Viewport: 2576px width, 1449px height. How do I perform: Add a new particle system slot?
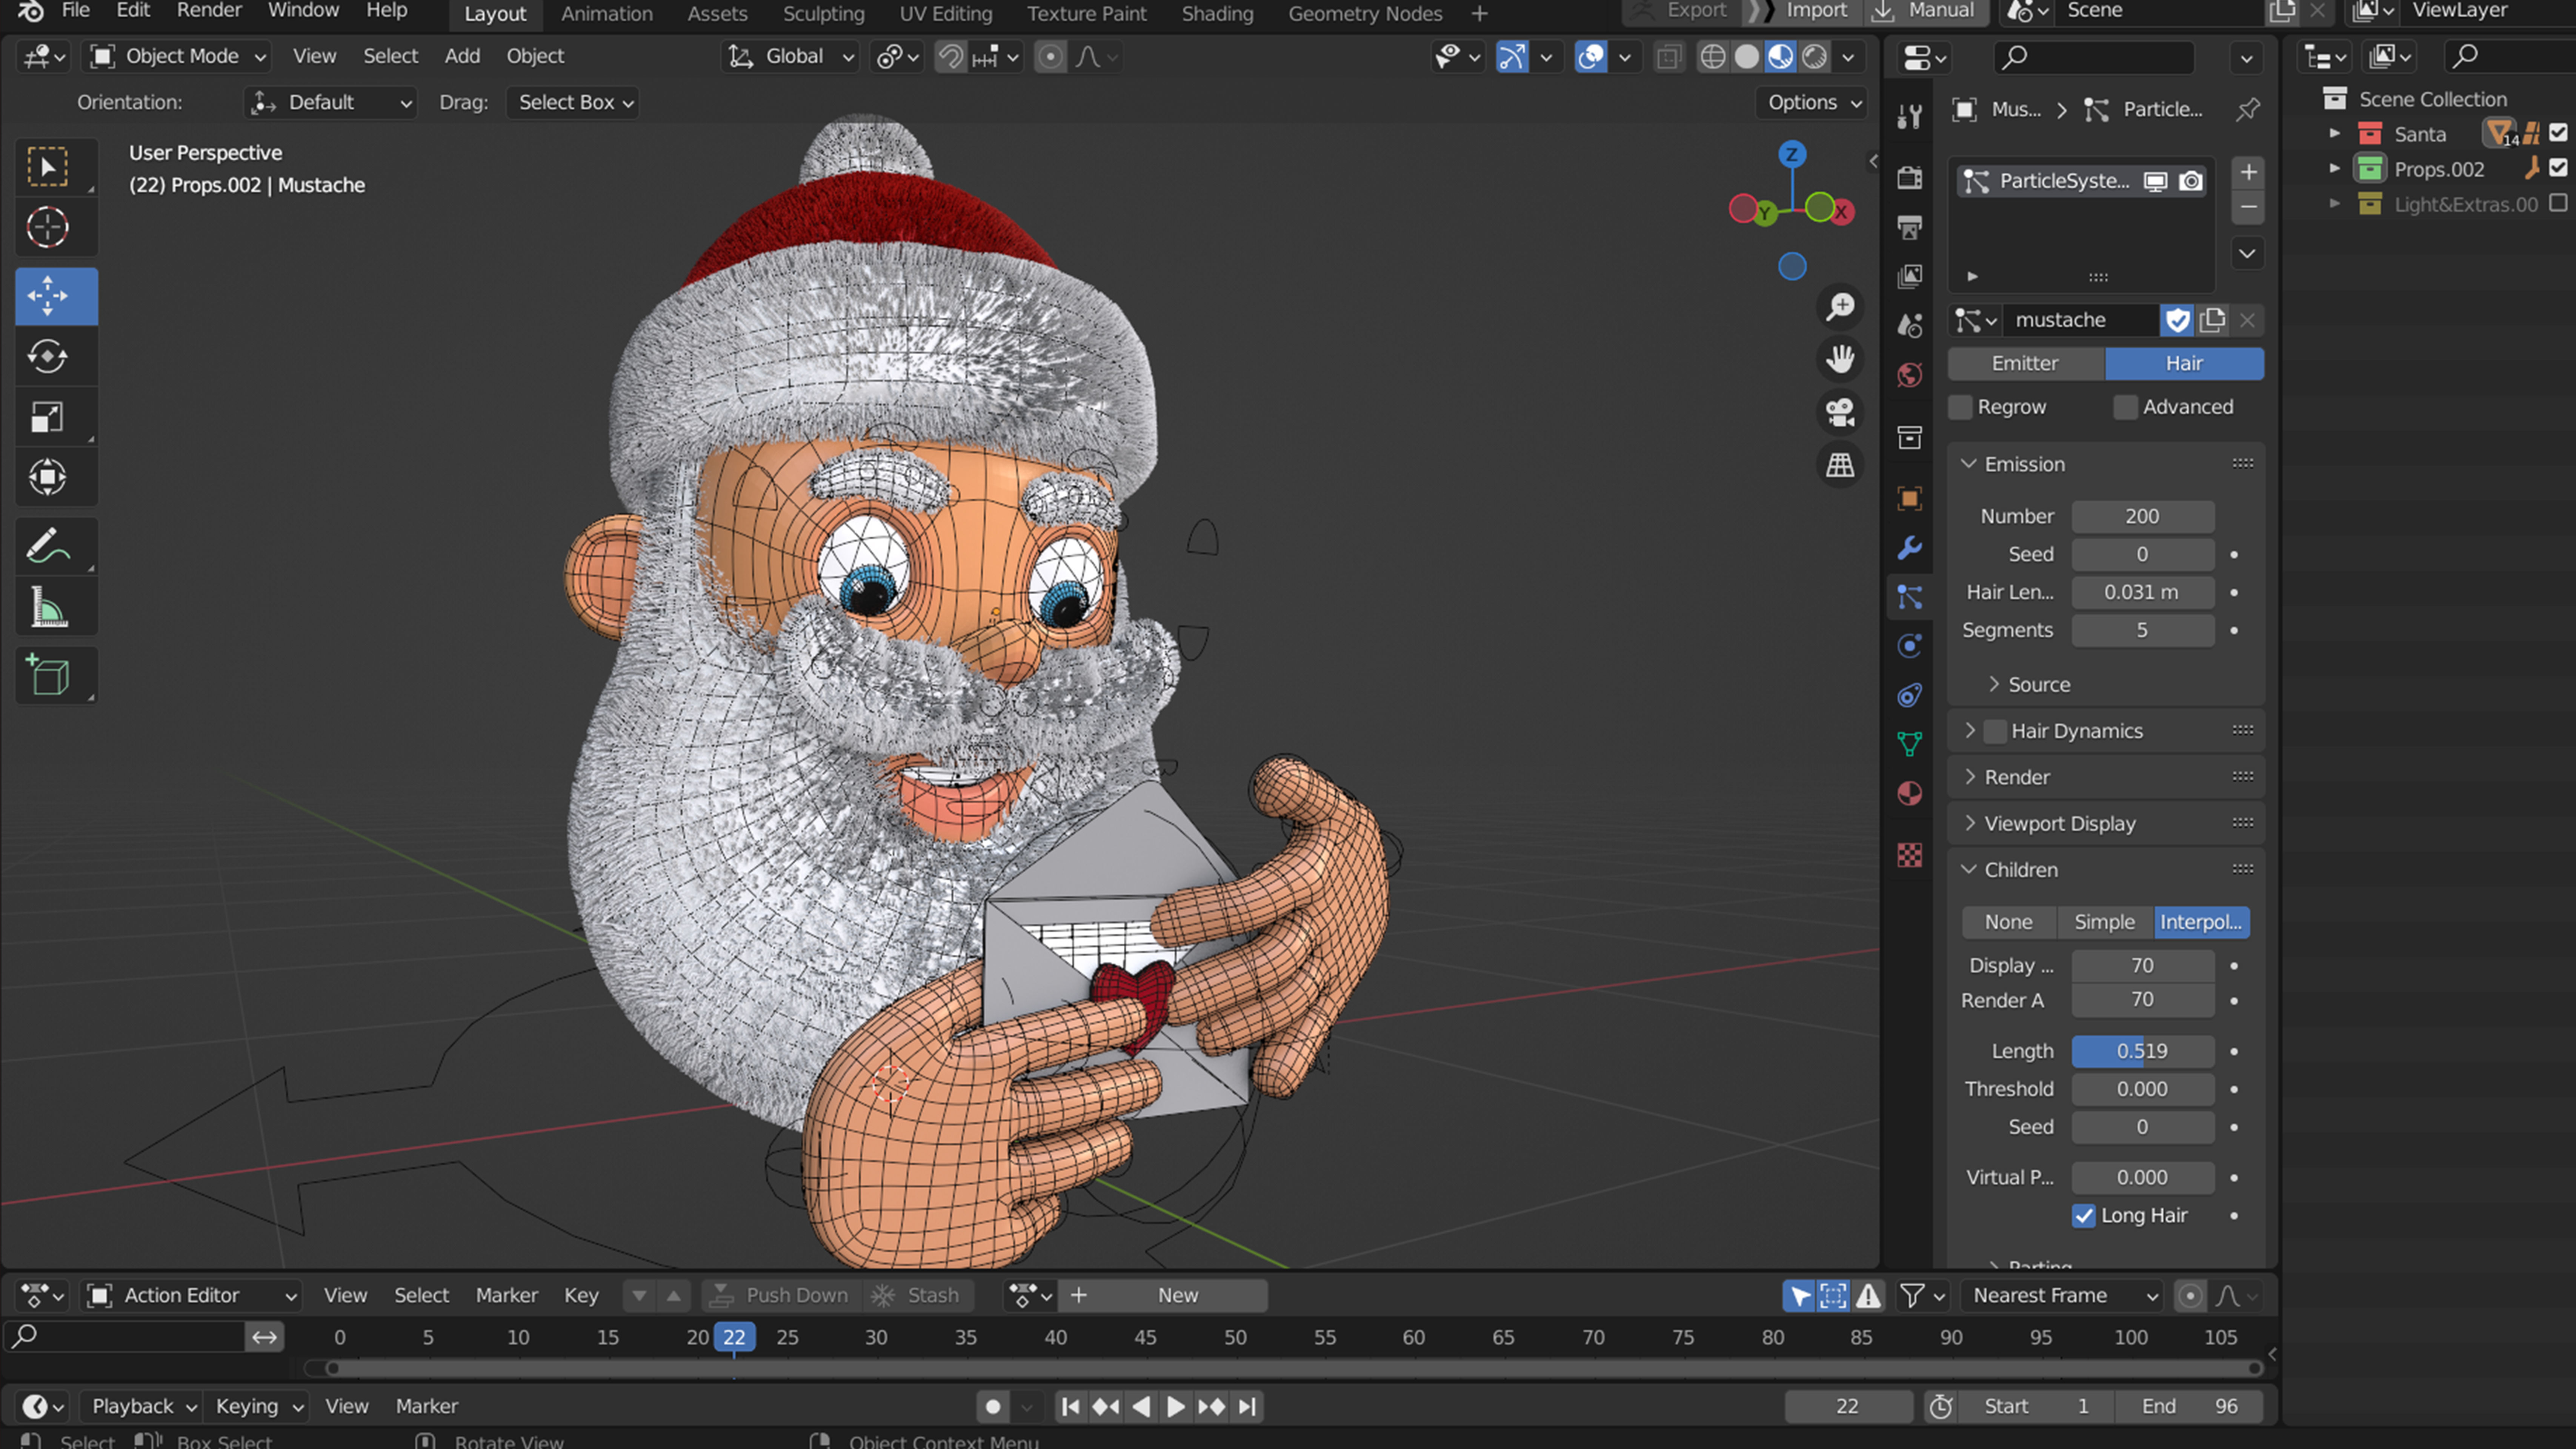pos(2248,173)
